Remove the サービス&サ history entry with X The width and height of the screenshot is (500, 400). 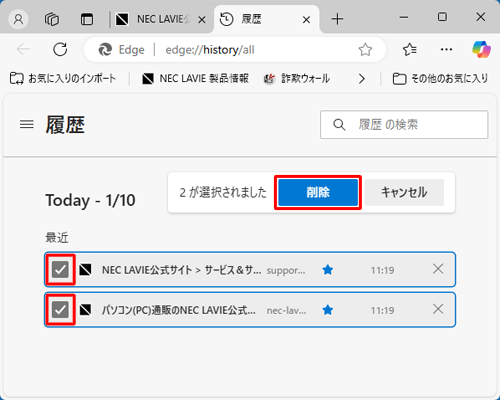(x=438, y=269)
